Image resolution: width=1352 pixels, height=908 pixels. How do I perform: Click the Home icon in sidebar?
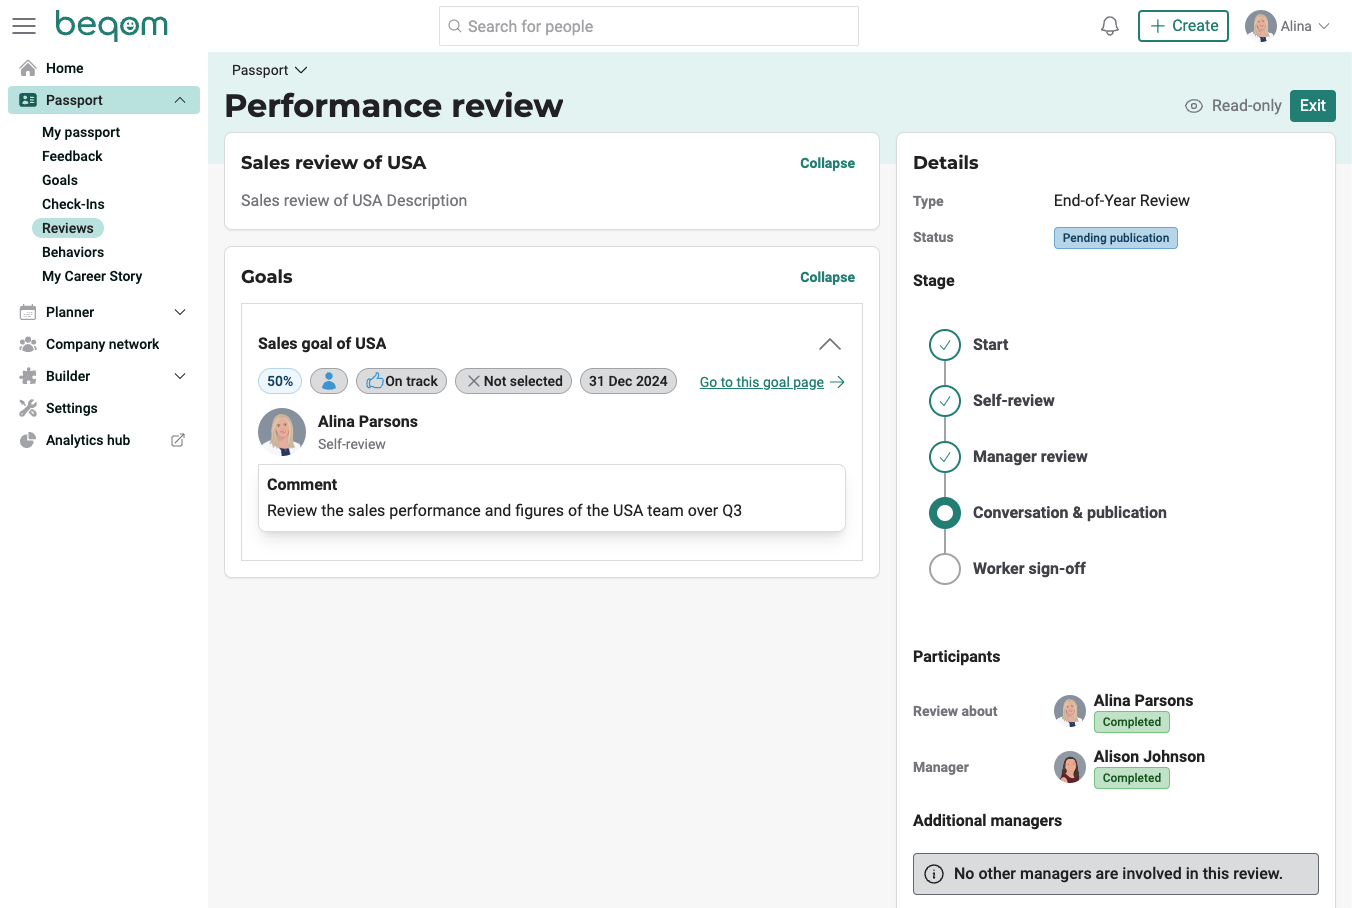[x=28, y=68]
